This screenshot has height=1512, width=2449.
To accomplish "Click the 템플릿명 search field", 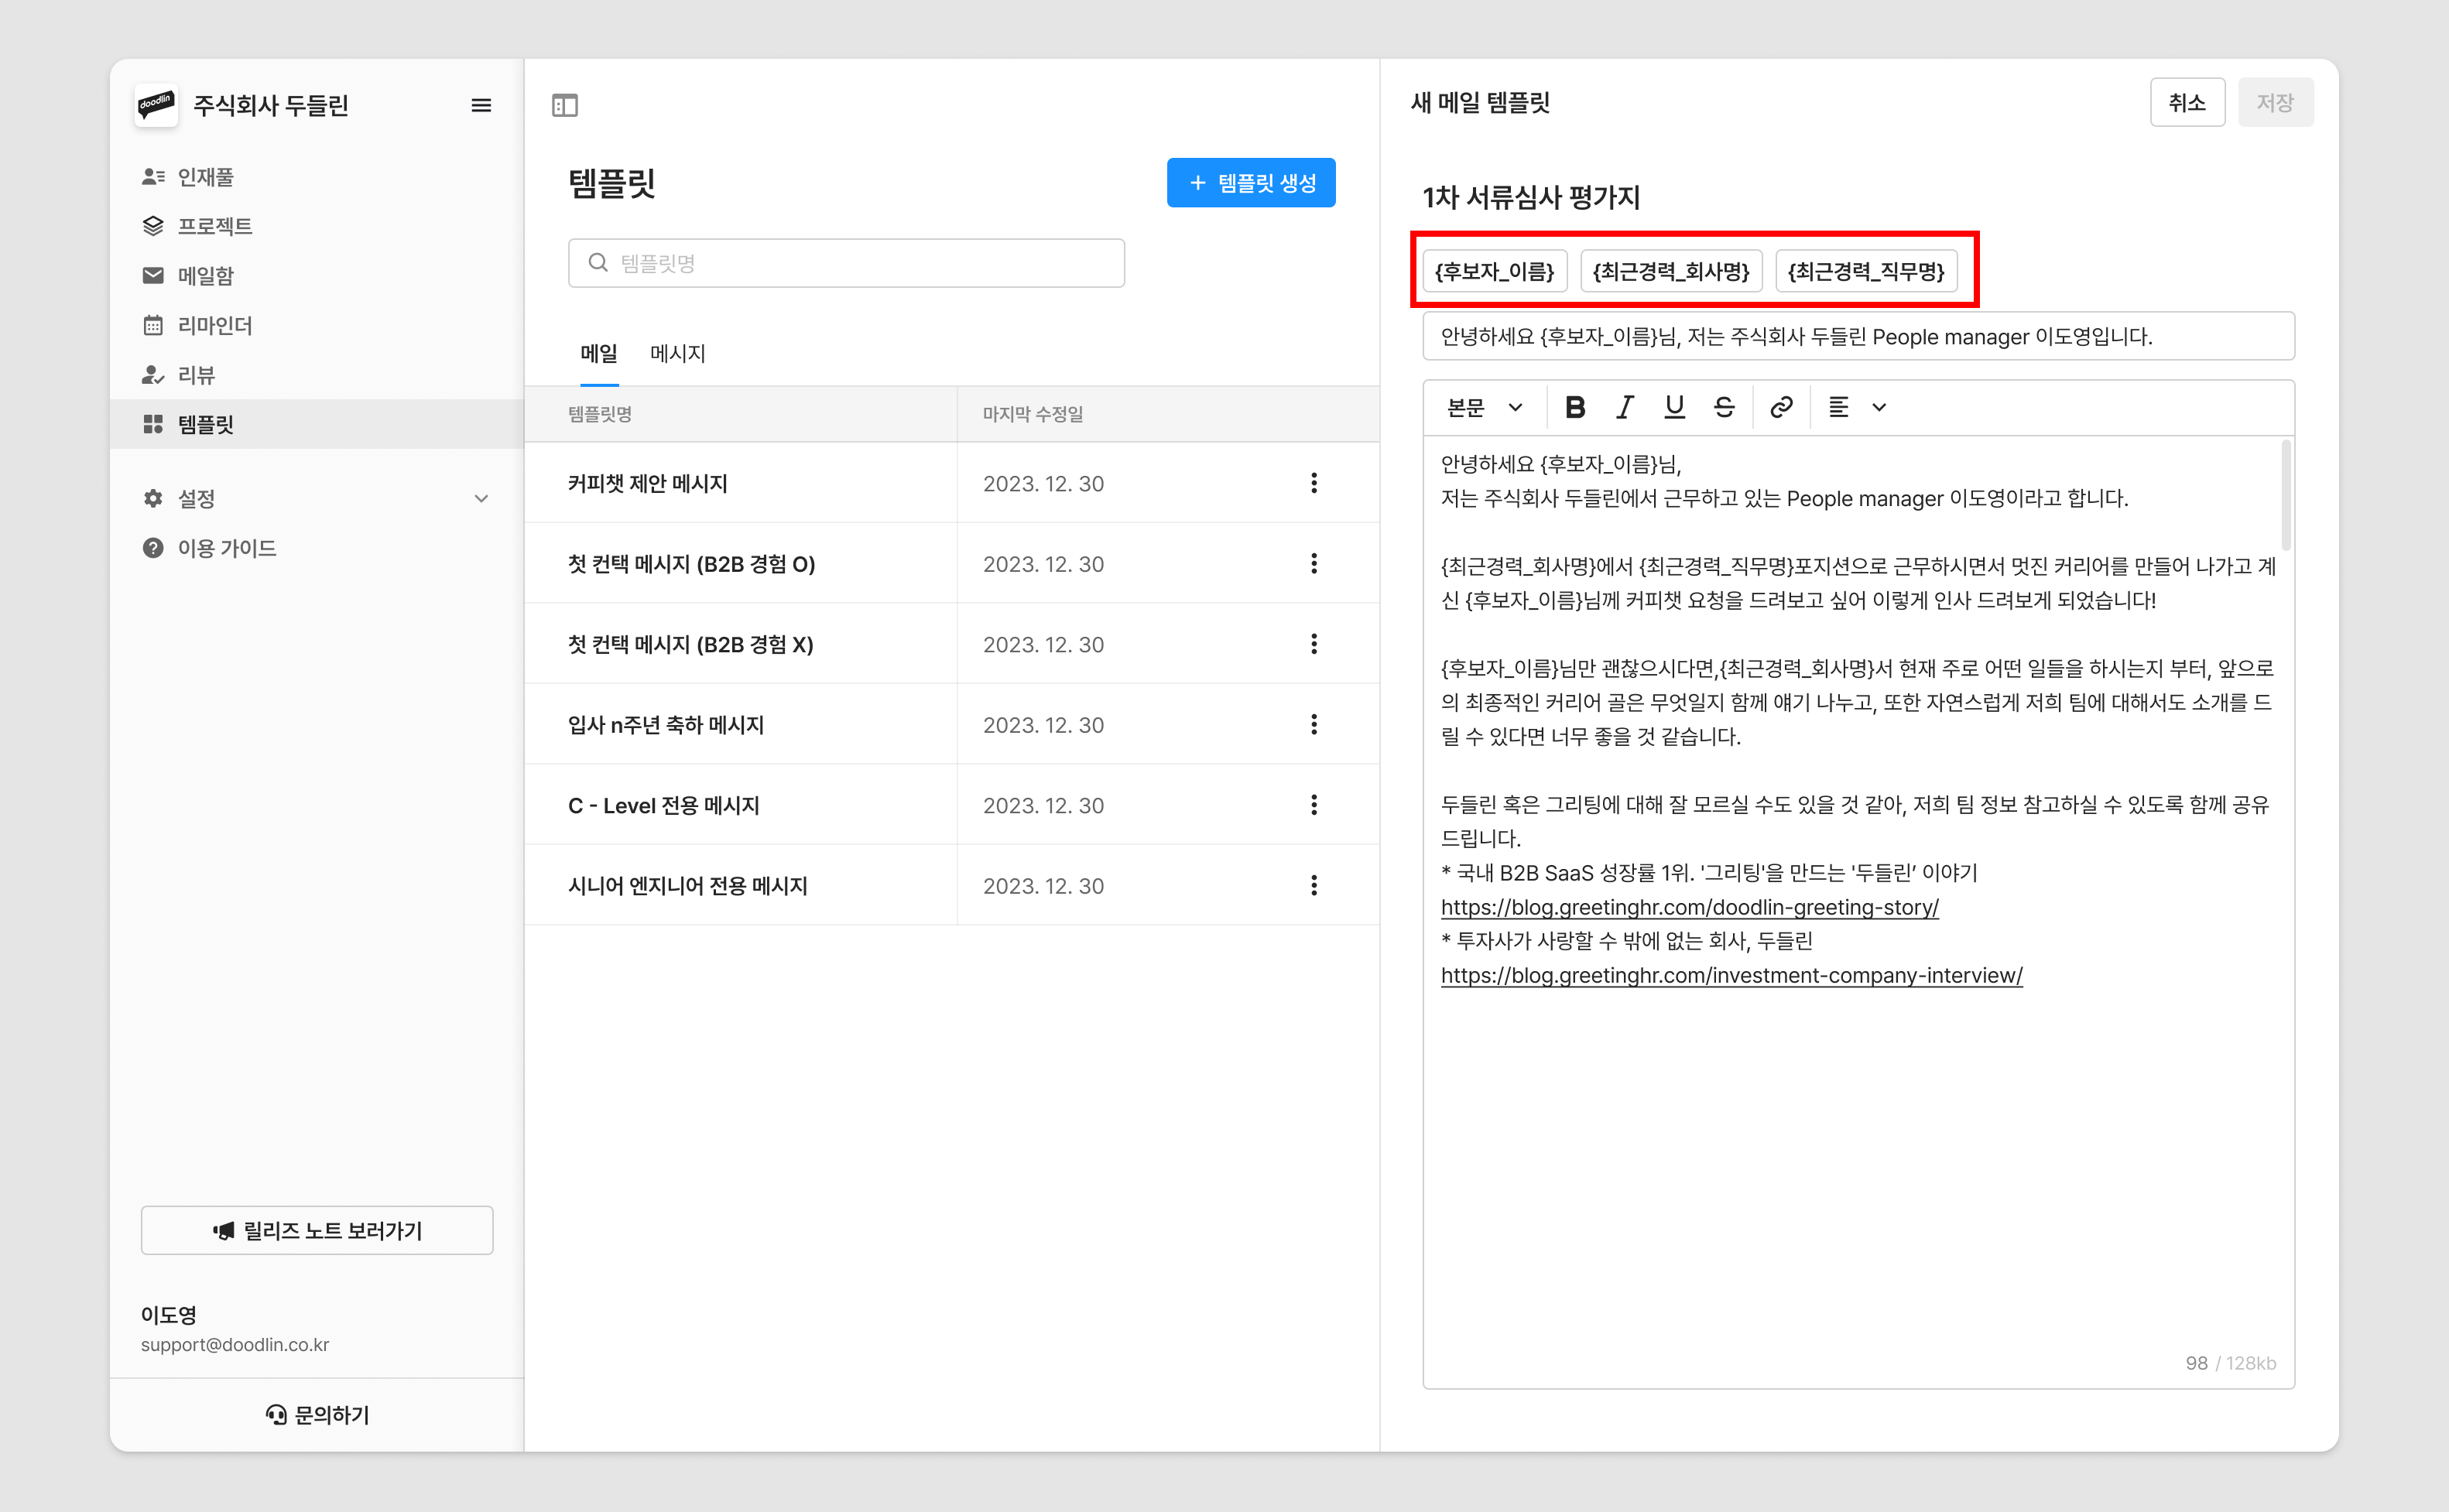I will [x=846, y=263].
